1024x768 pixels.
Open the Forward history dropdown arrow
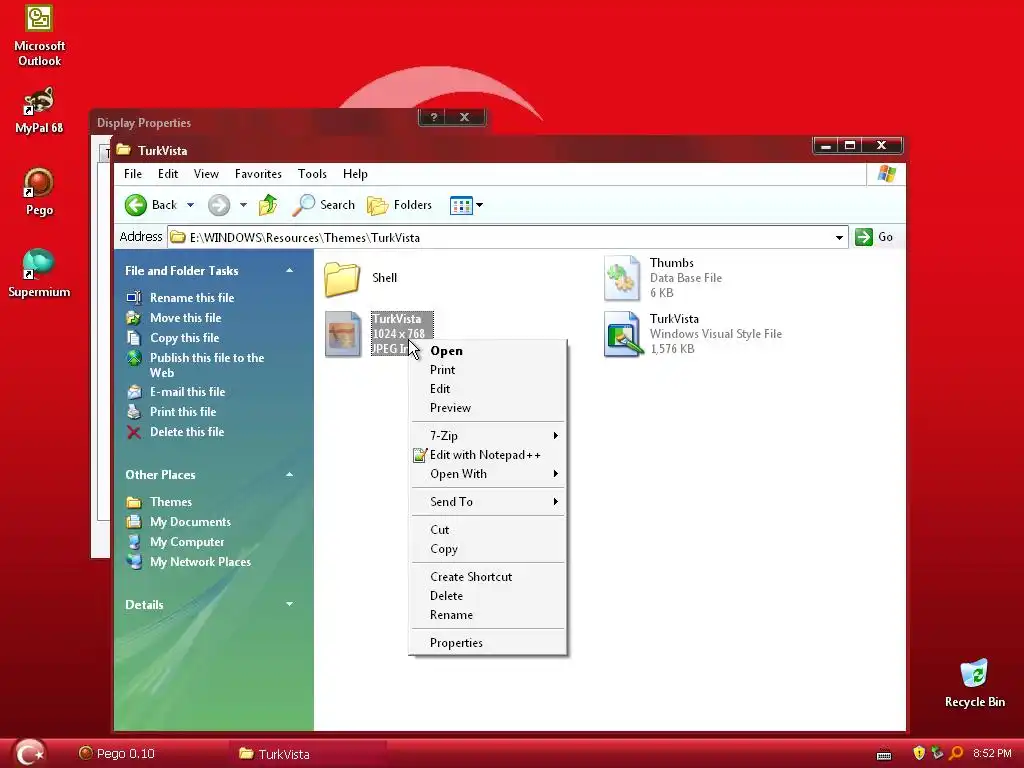coord(243,205)
